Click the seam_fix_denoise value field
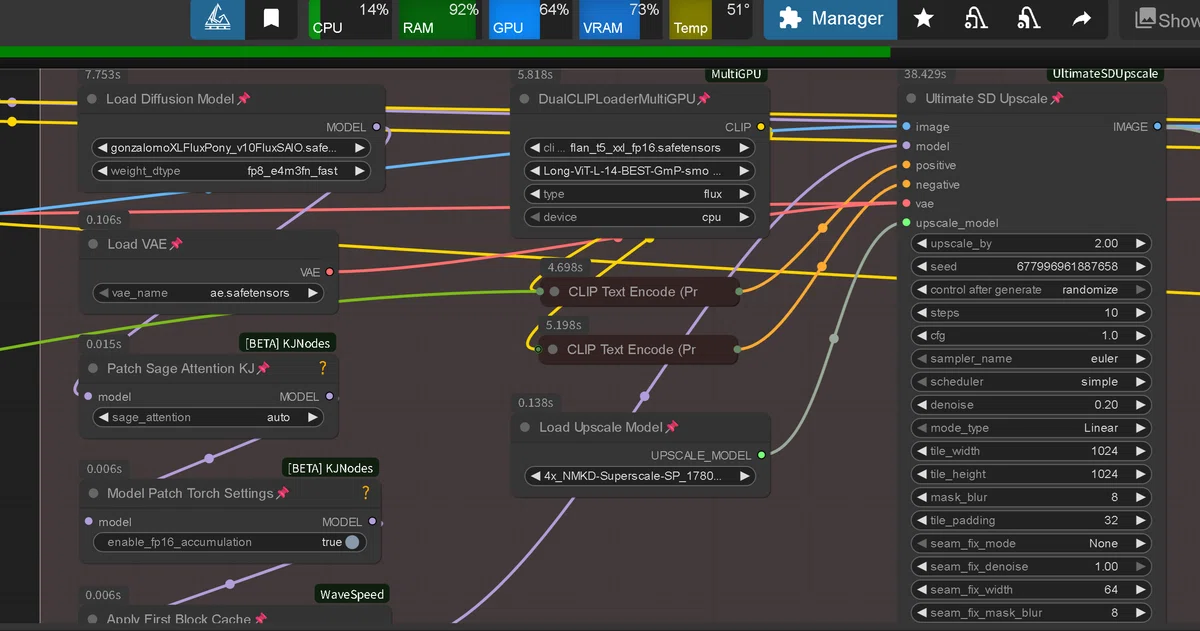Viewport: 1200px width, 631px height. pos(1031,566)
